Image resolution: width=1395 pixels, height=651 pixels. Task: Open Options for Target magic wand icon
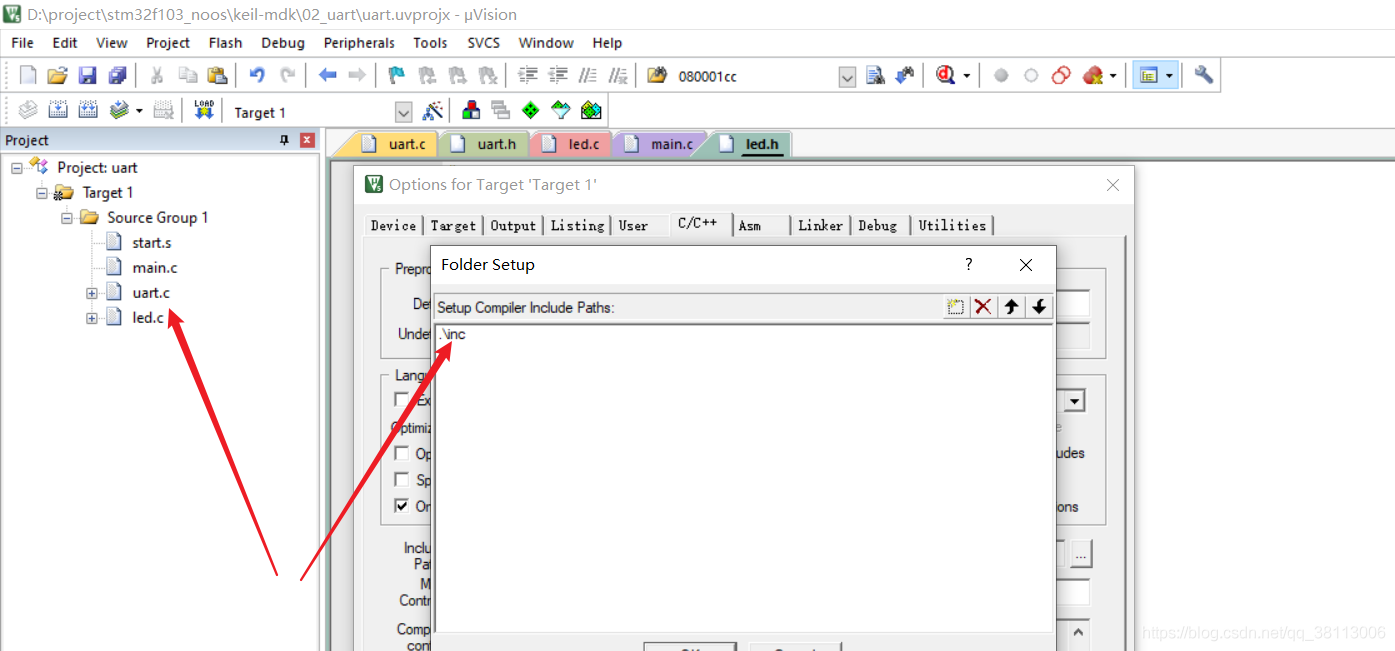[x=433, y=111]
